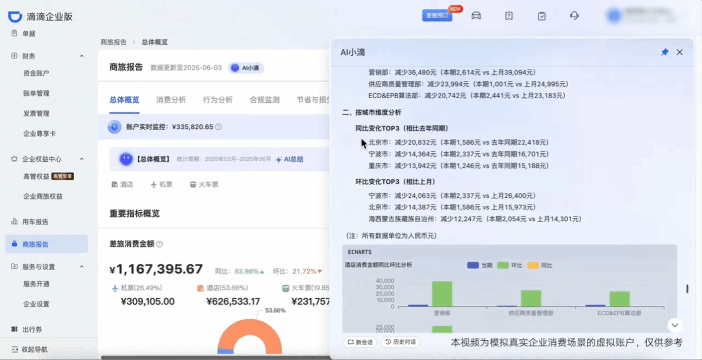Viewport: 702px width, 360px height.
Task: Click the 差旅预订 button
Action: click(437, 15)
